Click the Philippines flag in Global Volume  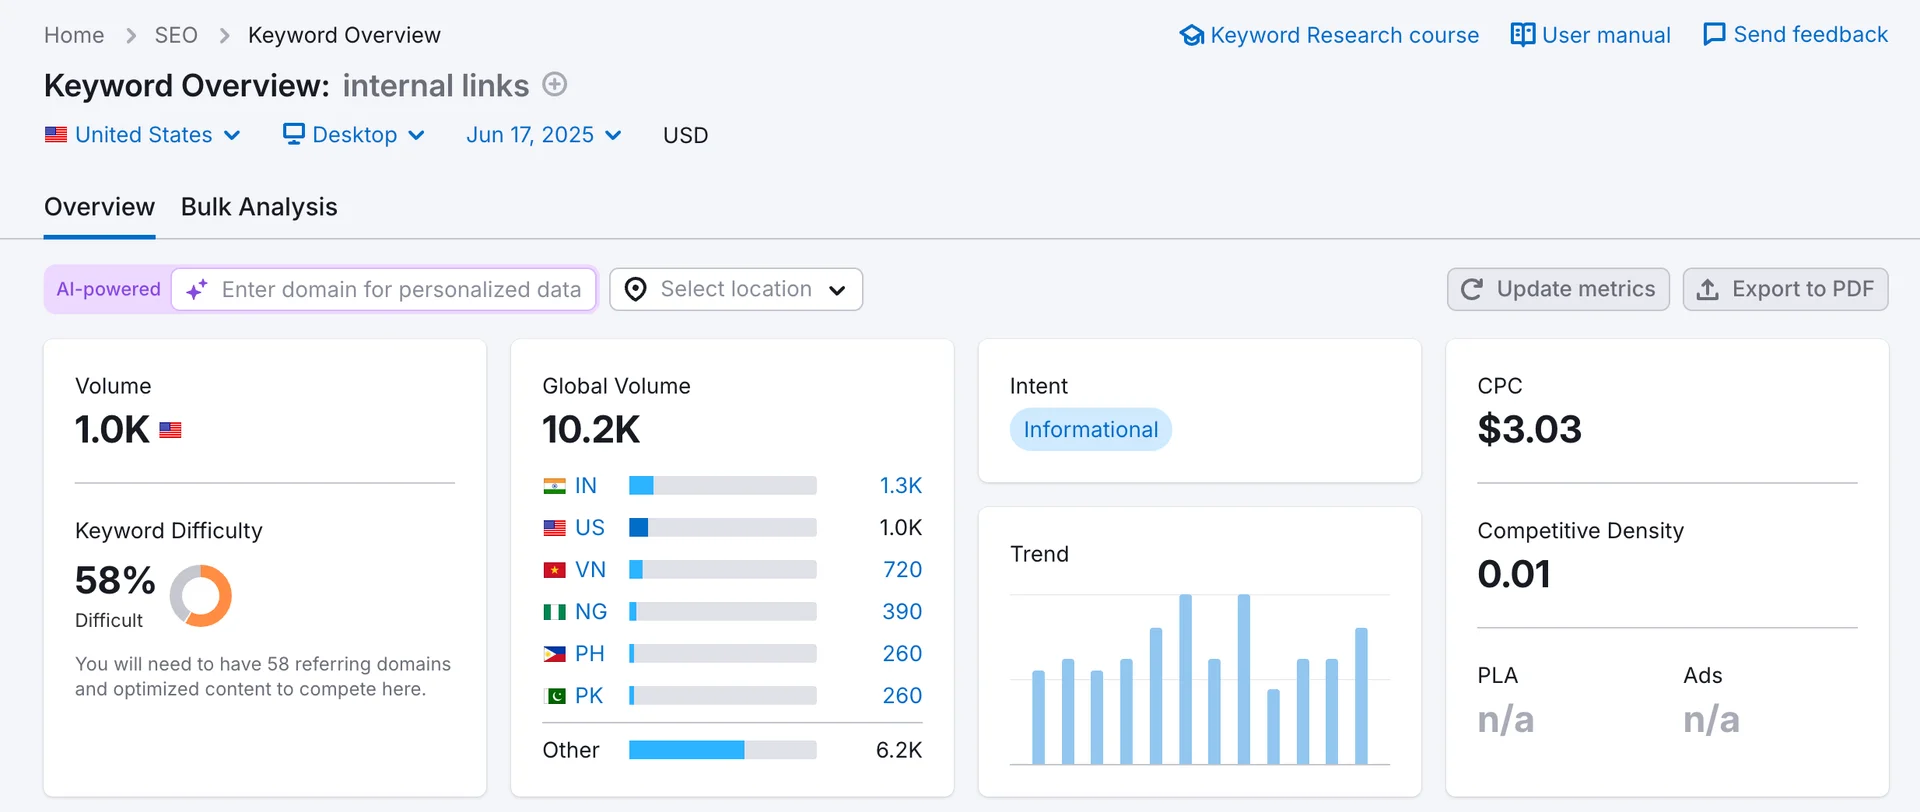[554, 654]
